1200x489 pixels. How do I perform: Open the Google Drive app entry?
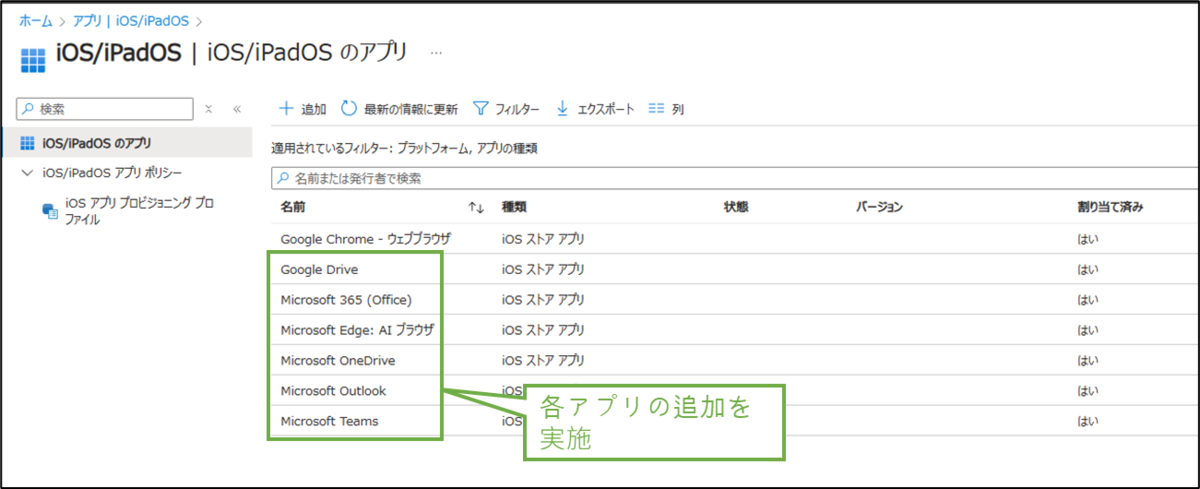[x=319, y=269]
